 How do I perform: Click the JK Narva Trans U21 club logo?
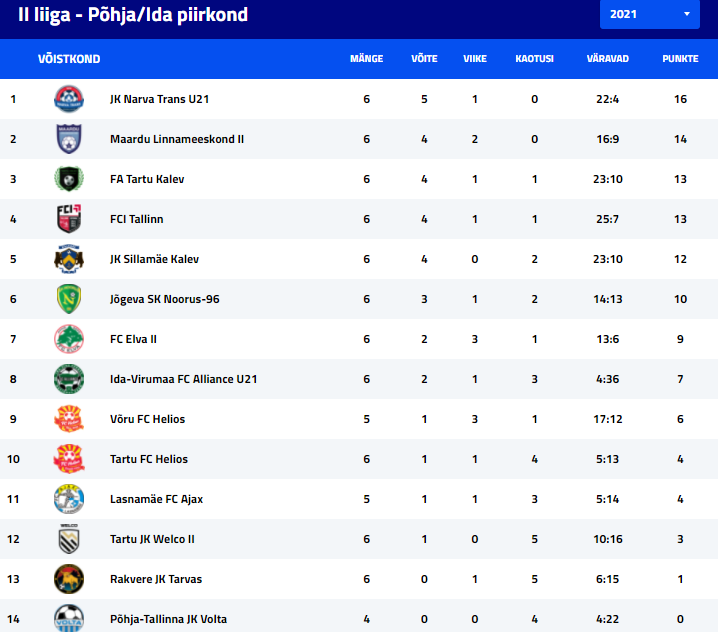(x=69, y=99)
